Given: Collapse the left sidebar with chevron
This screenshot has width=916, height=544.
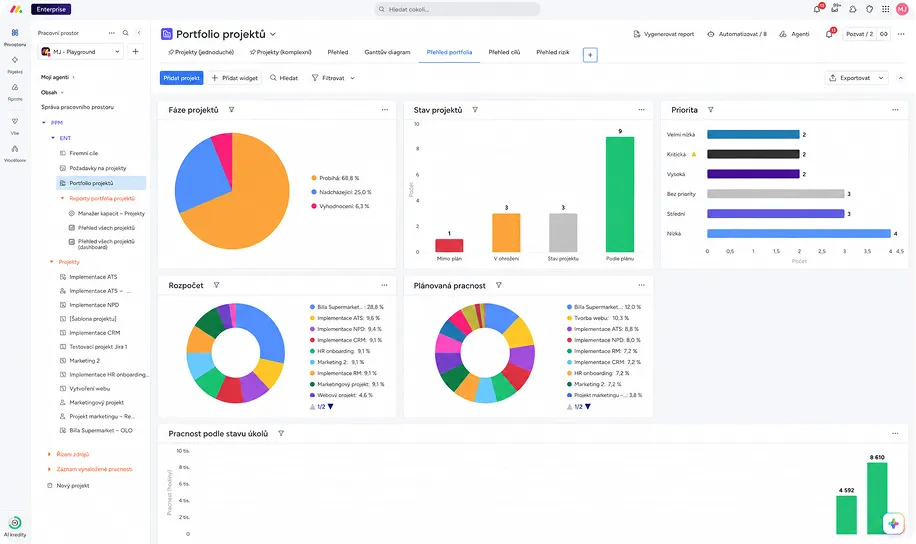Looking at the screenshot, I should [139, 33].
